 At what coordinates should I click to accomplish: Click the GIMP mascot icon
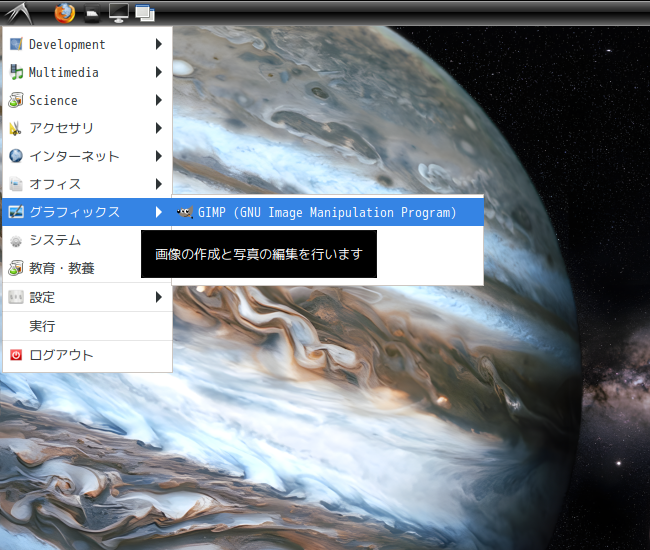(185, 212)
